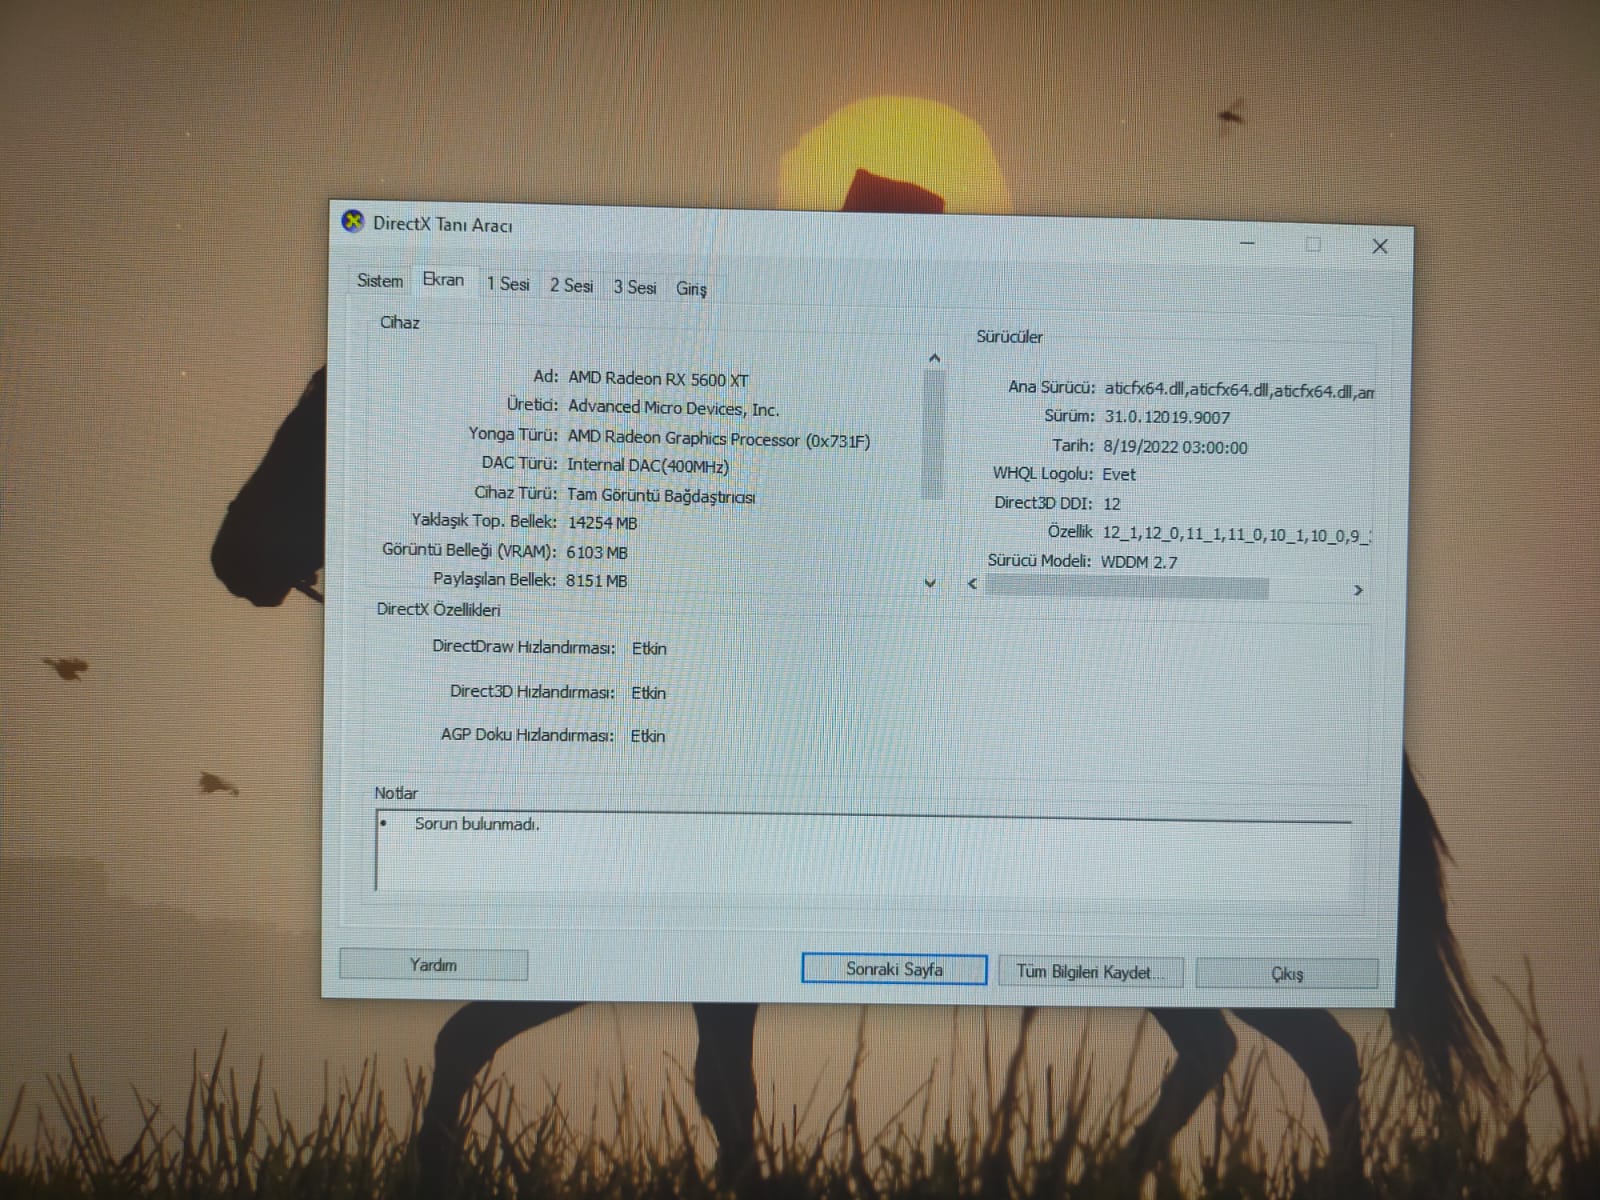
Task: Click the Ana Sürücü aticfx64.dll value
Action: coord(1239,391)
